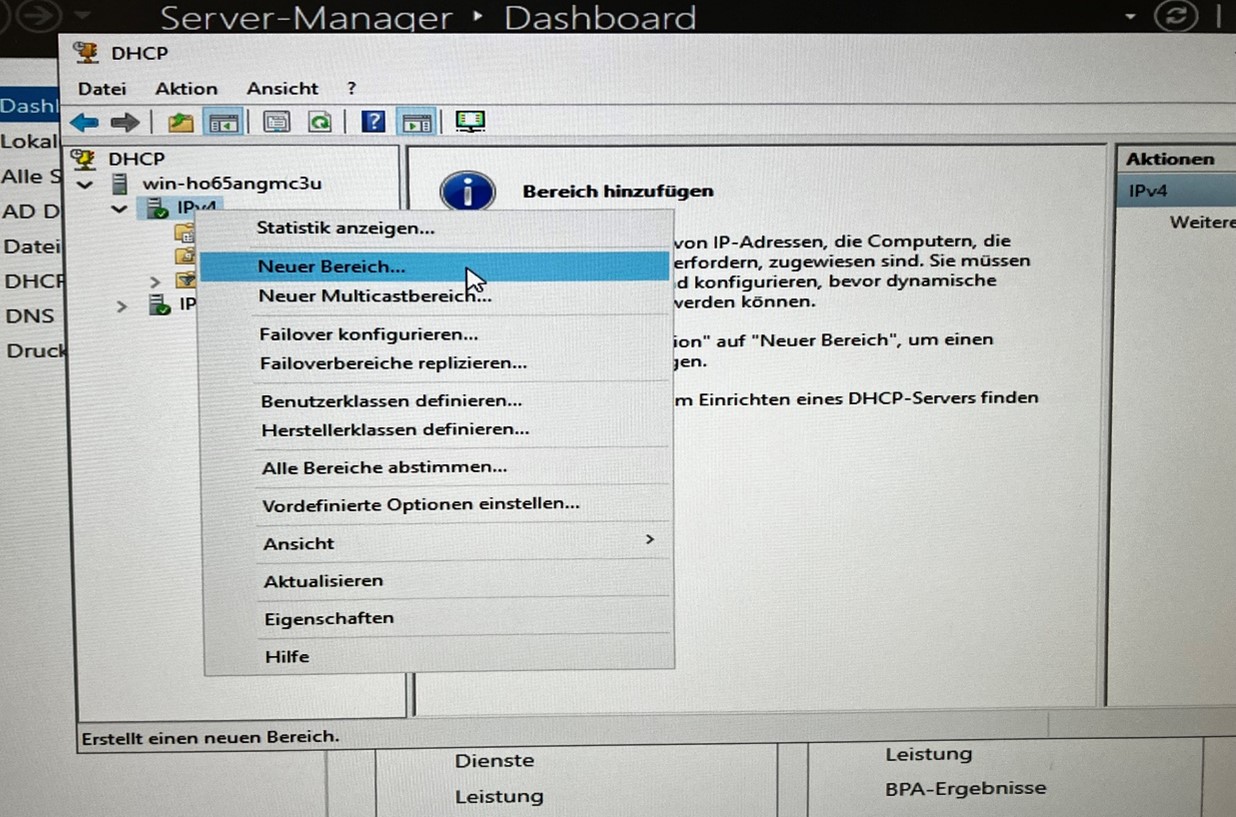Click the monitor icon in DHCP toolbar
The width and height of the screenshot is (1236, 817).
(x=469, y=121)
